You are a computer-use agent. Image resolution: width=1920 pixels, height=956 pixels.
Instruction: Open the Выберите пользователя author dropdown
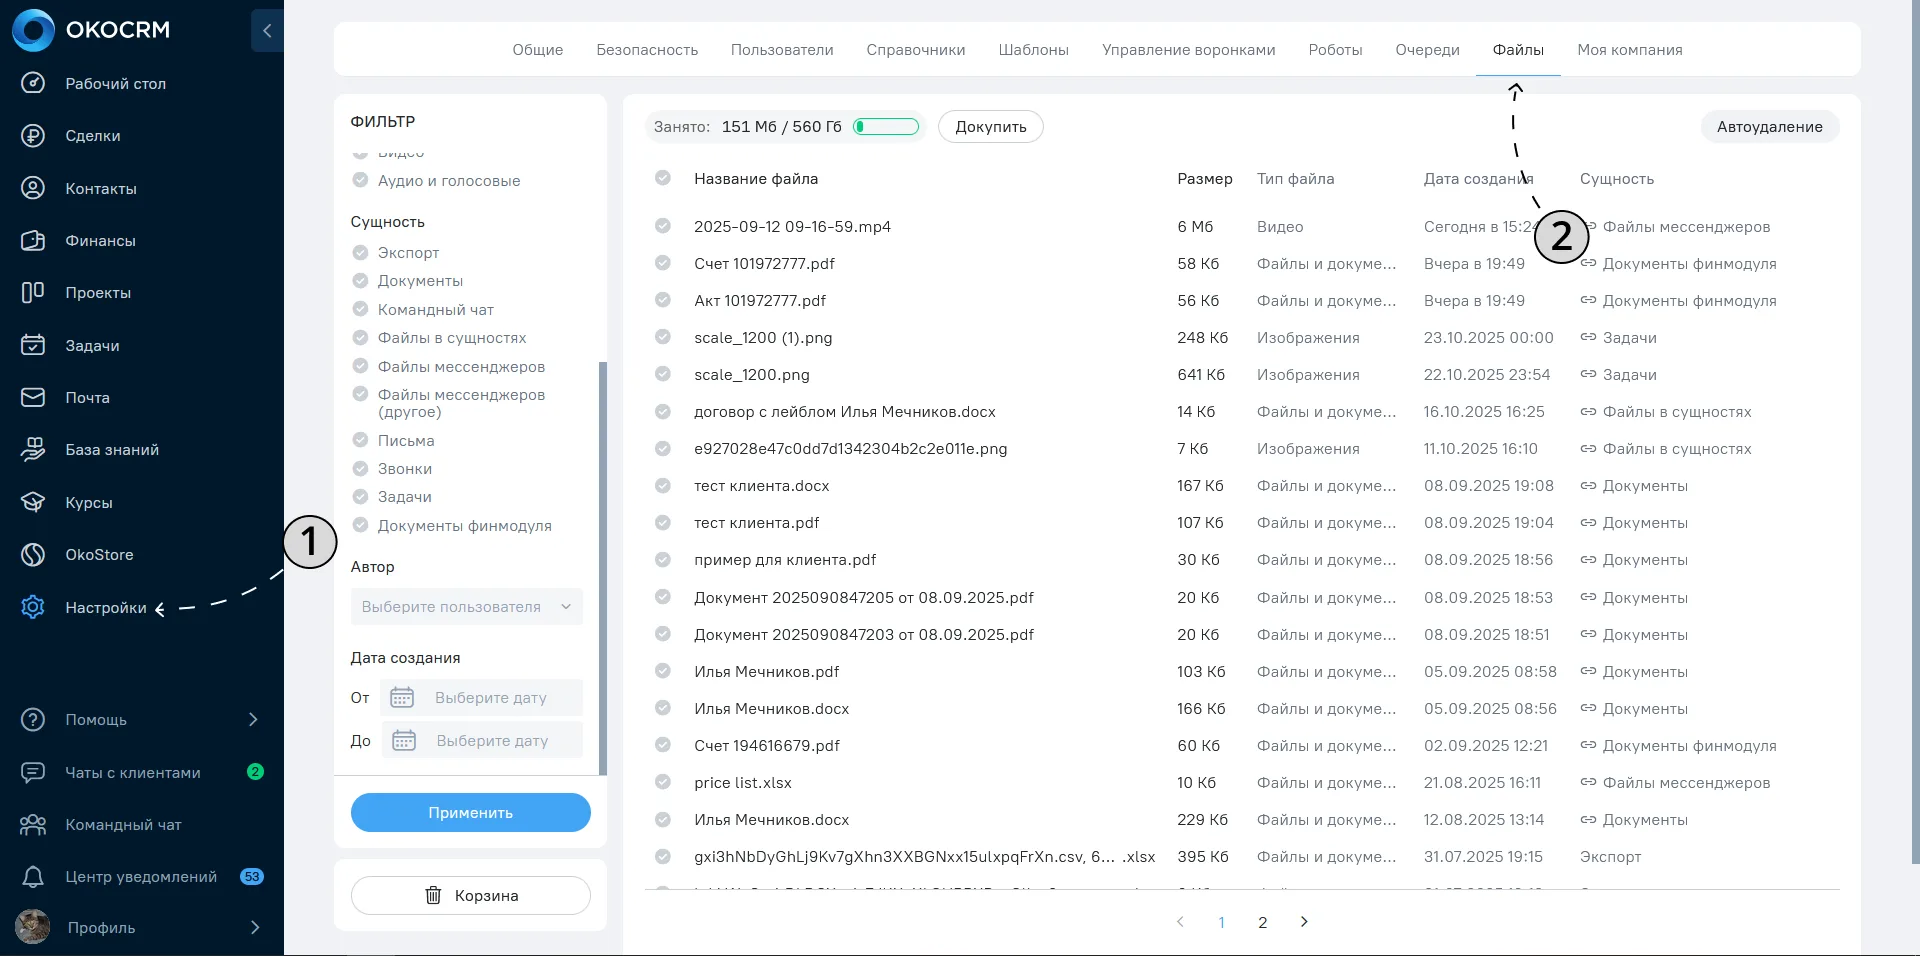pos(466,607)
